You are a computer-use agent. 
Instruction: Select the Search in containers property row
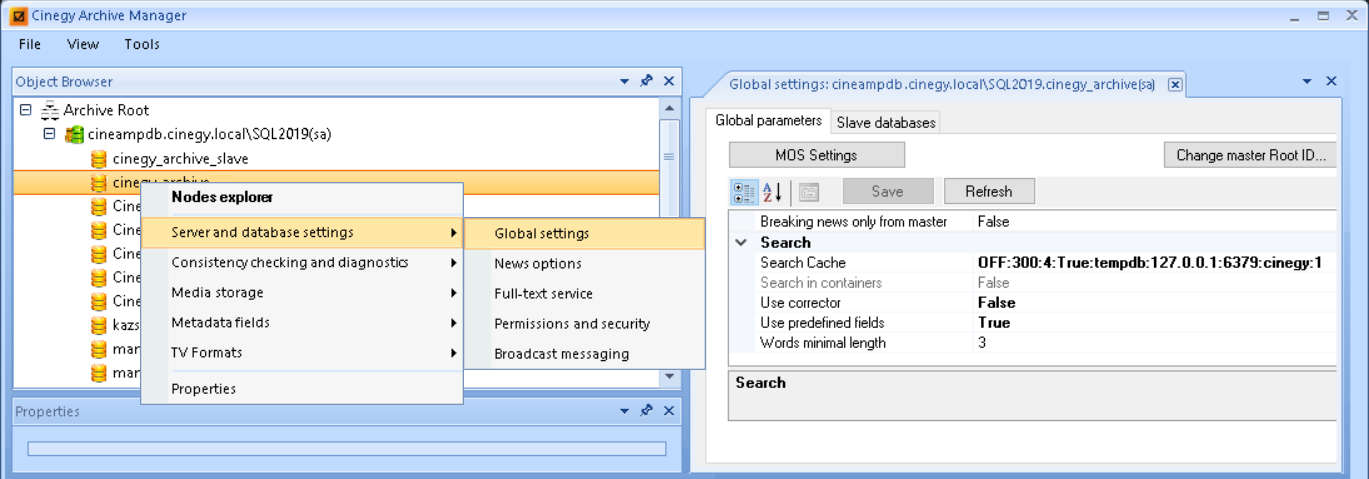click(x=1033, y=283)
